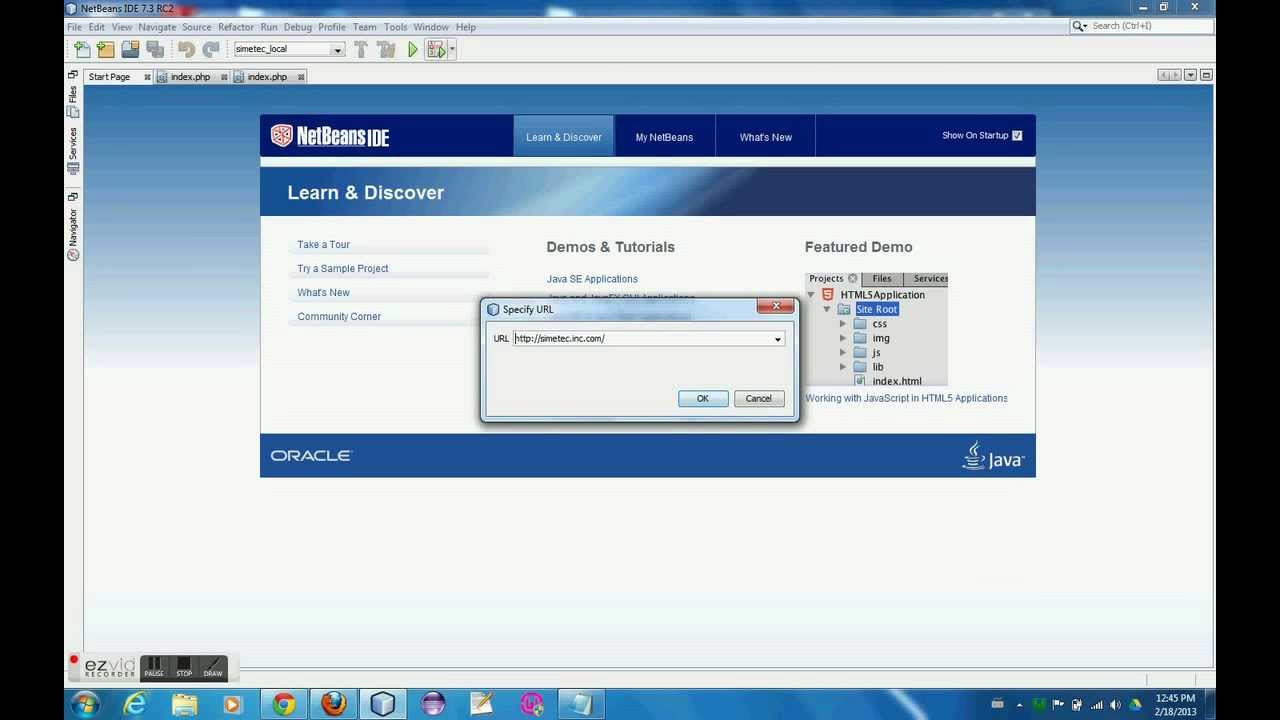
Task: Open the Community Corner link
Action: 339,316
